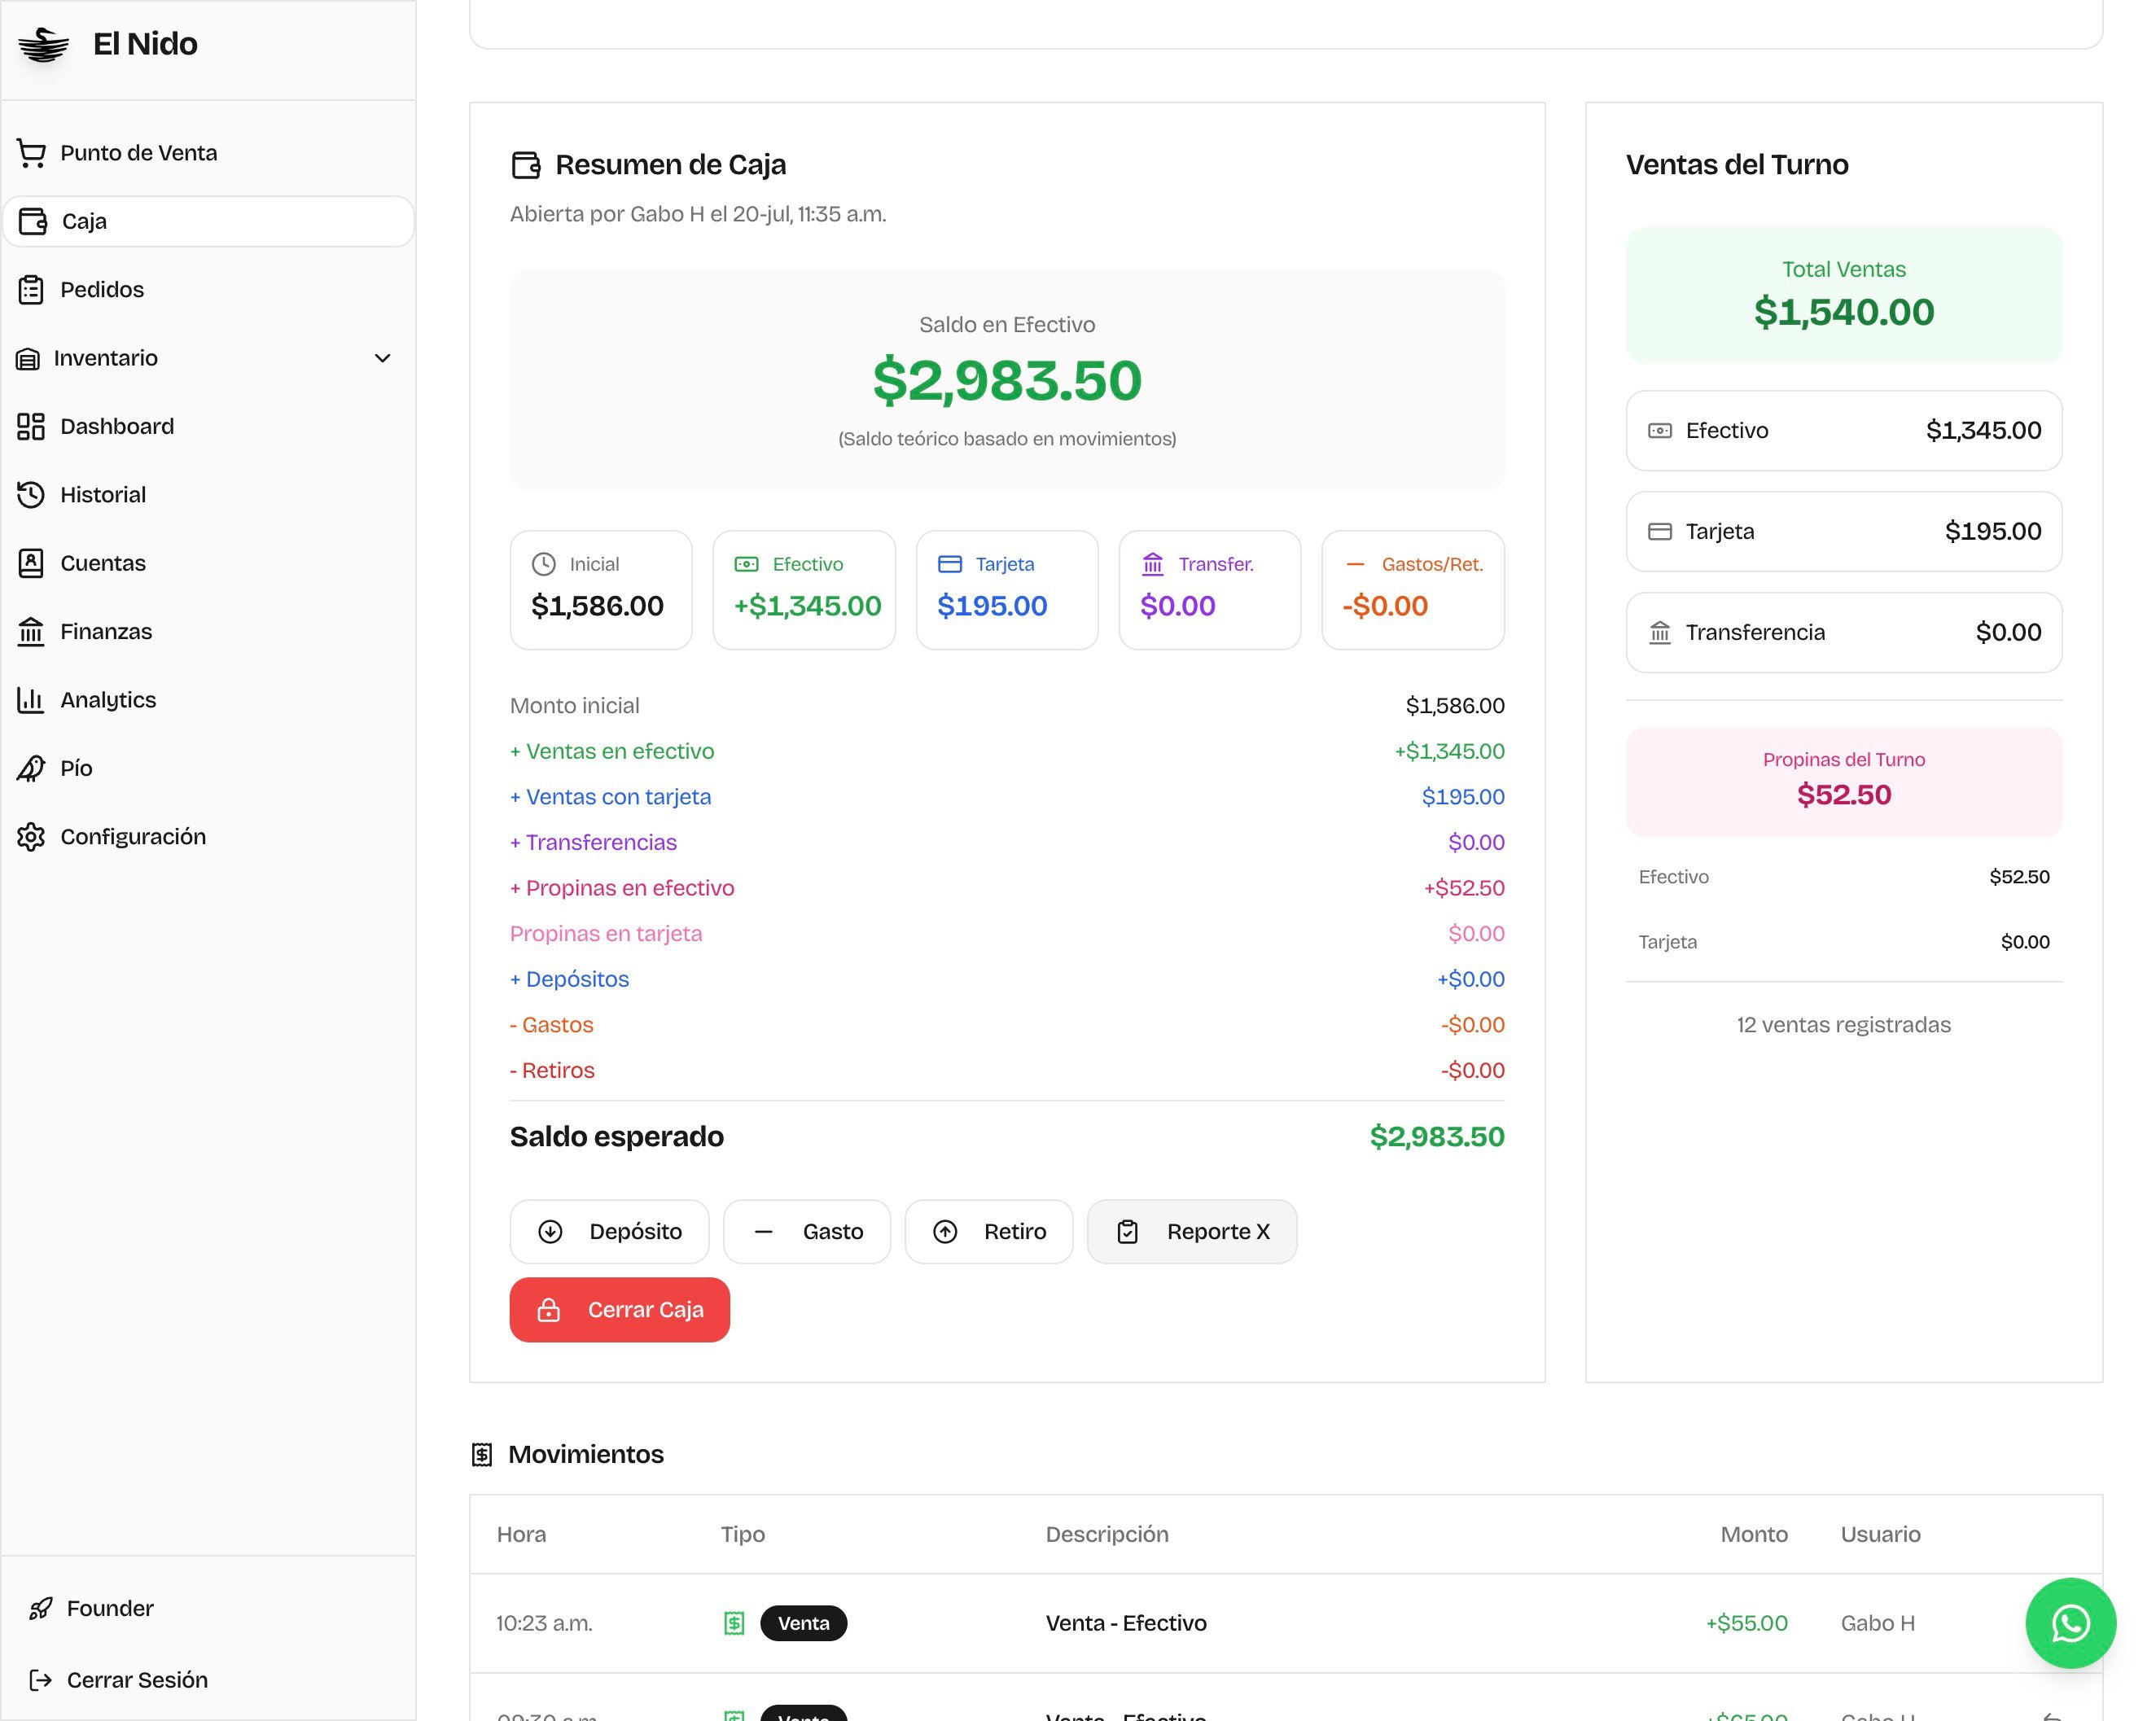The height and width of the screenshot is (1721, 2156).
Task: Click the card icon in Ventas del Turno Tarjeta
Action: [x=1659, y=532]
